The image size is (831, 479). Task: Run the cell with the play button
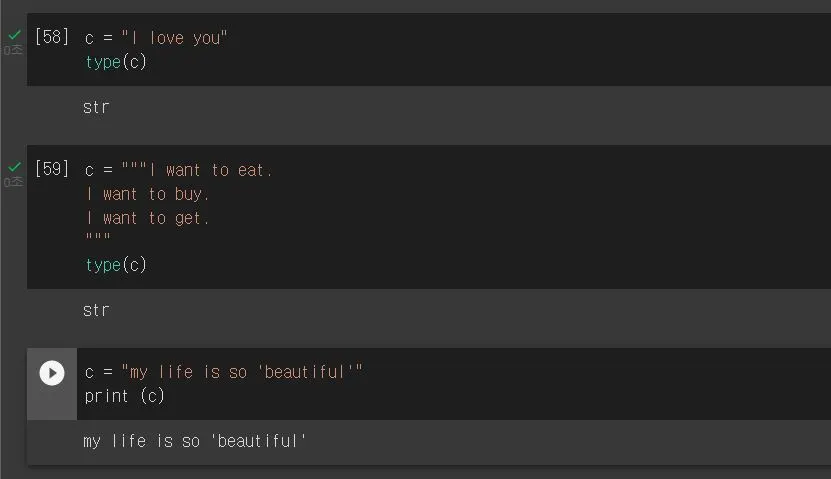point(52,373)
